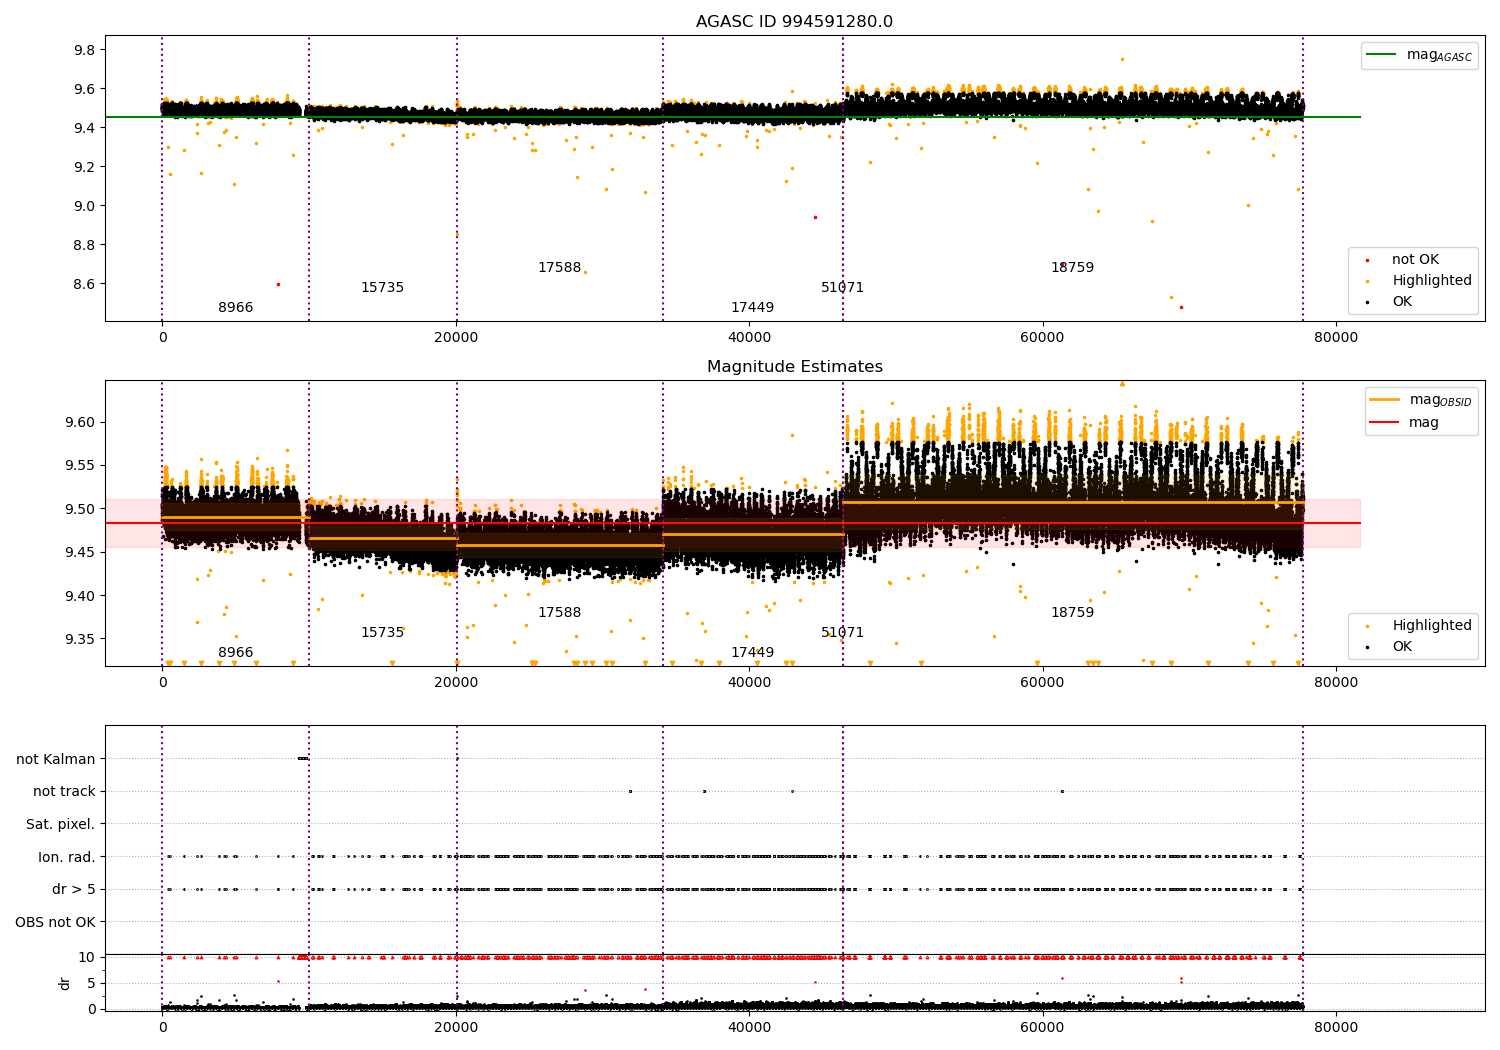
Task: Click the 9.35 y-tick on Magnitude Estimates plot
Action: (x=81, y=639)
